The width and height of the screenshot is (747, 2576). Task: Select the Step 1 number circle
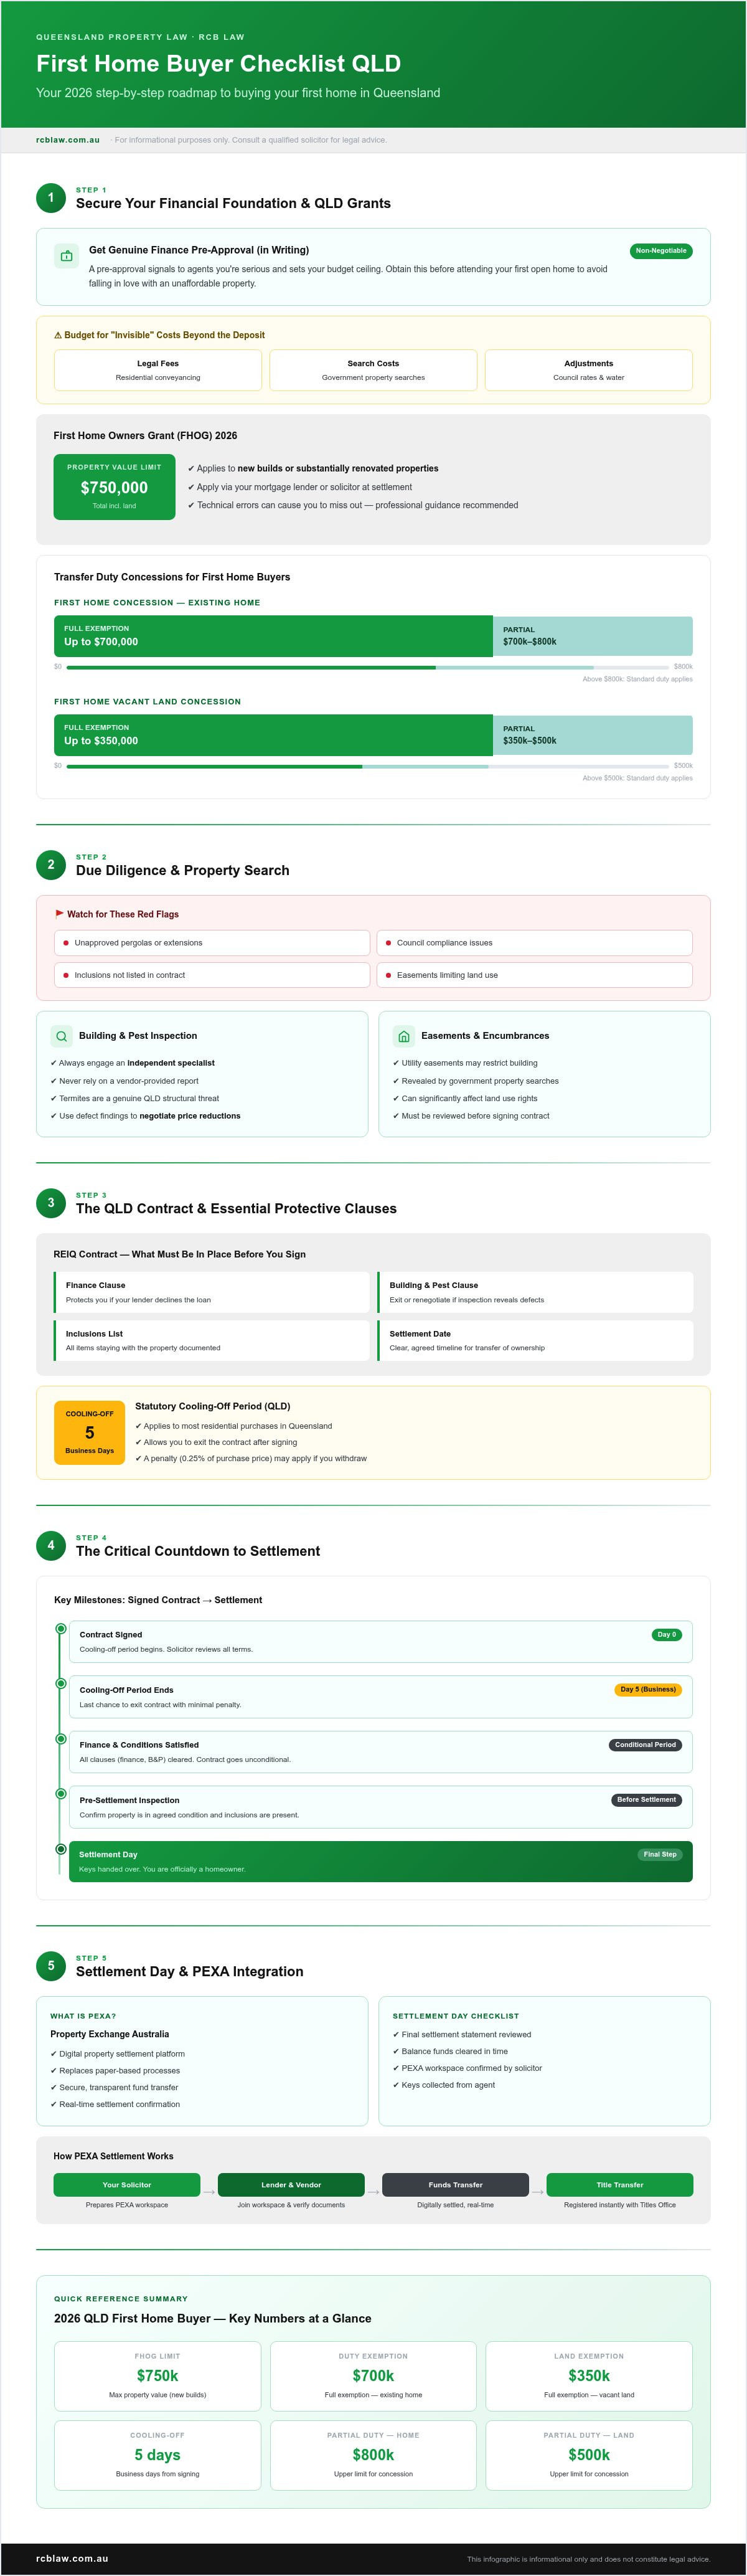coord(51,197)
